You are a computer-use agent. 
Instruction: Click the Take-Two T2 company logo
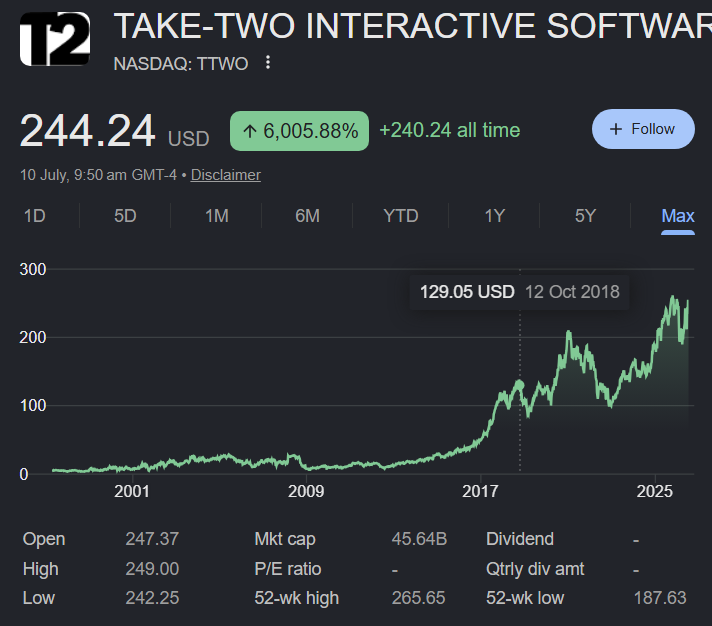tap(54, 39)
